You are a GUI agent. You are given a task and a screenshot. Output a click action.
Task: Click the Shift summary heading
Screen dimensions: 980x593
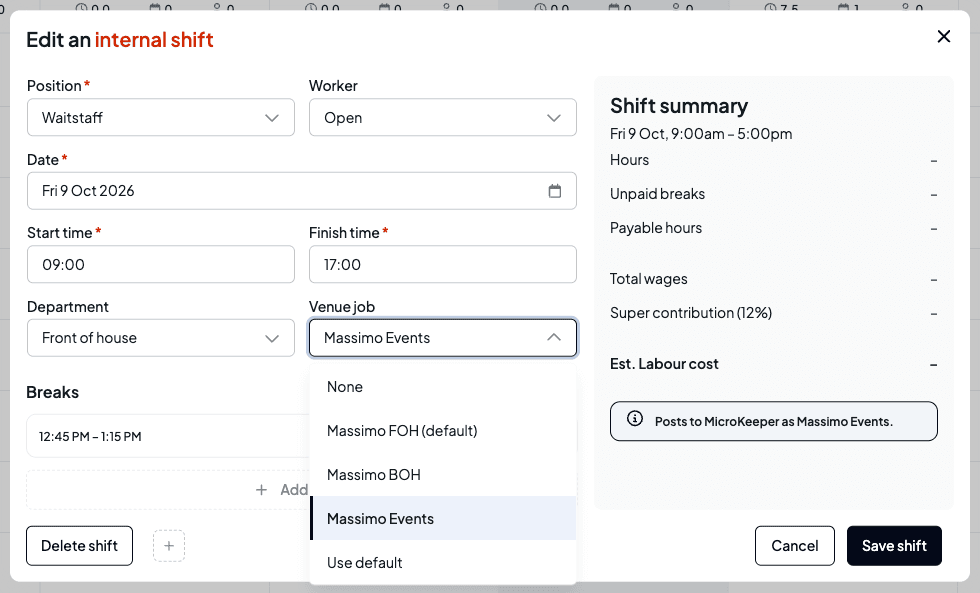(679, 106)
